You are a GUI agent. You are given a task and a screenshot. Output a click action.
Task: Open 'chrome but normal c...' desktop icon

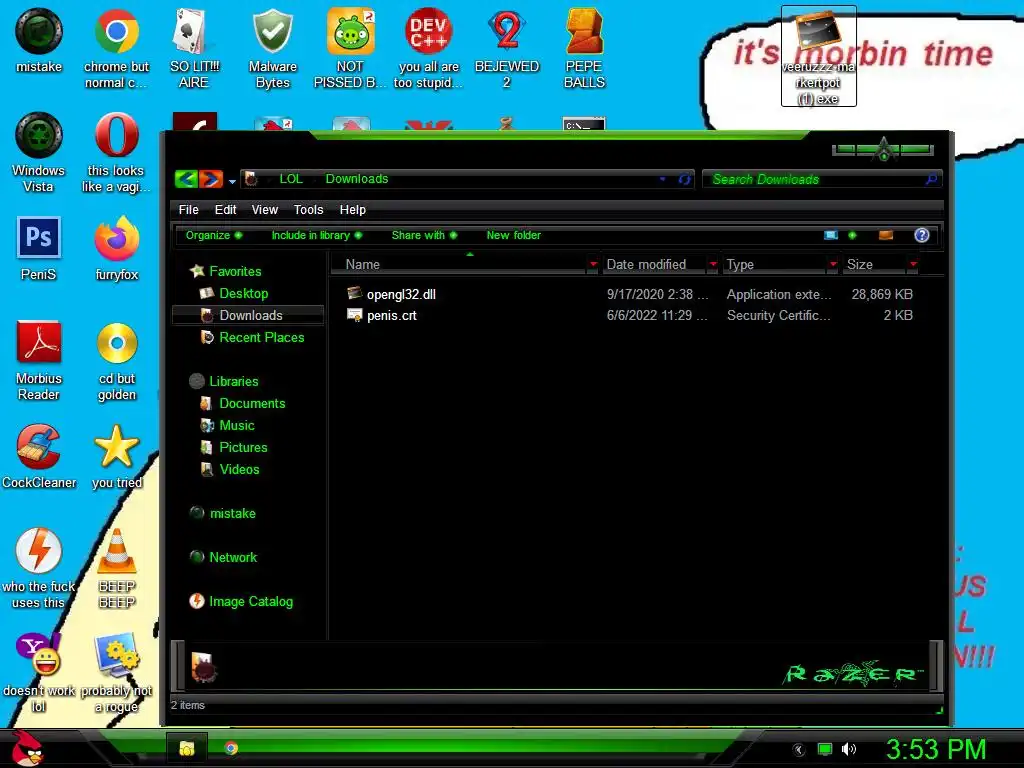[x=116, y=48]
